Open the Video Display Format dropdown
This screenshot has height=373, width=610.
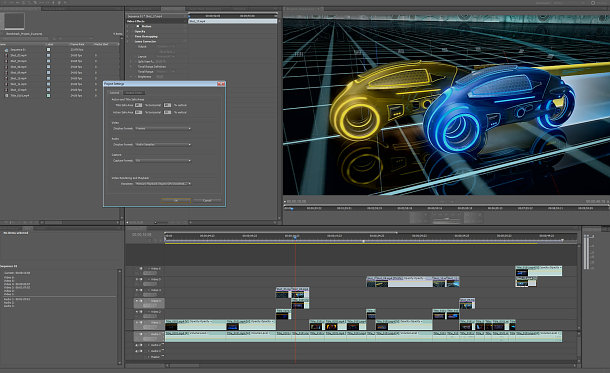[x=163, y=128]
